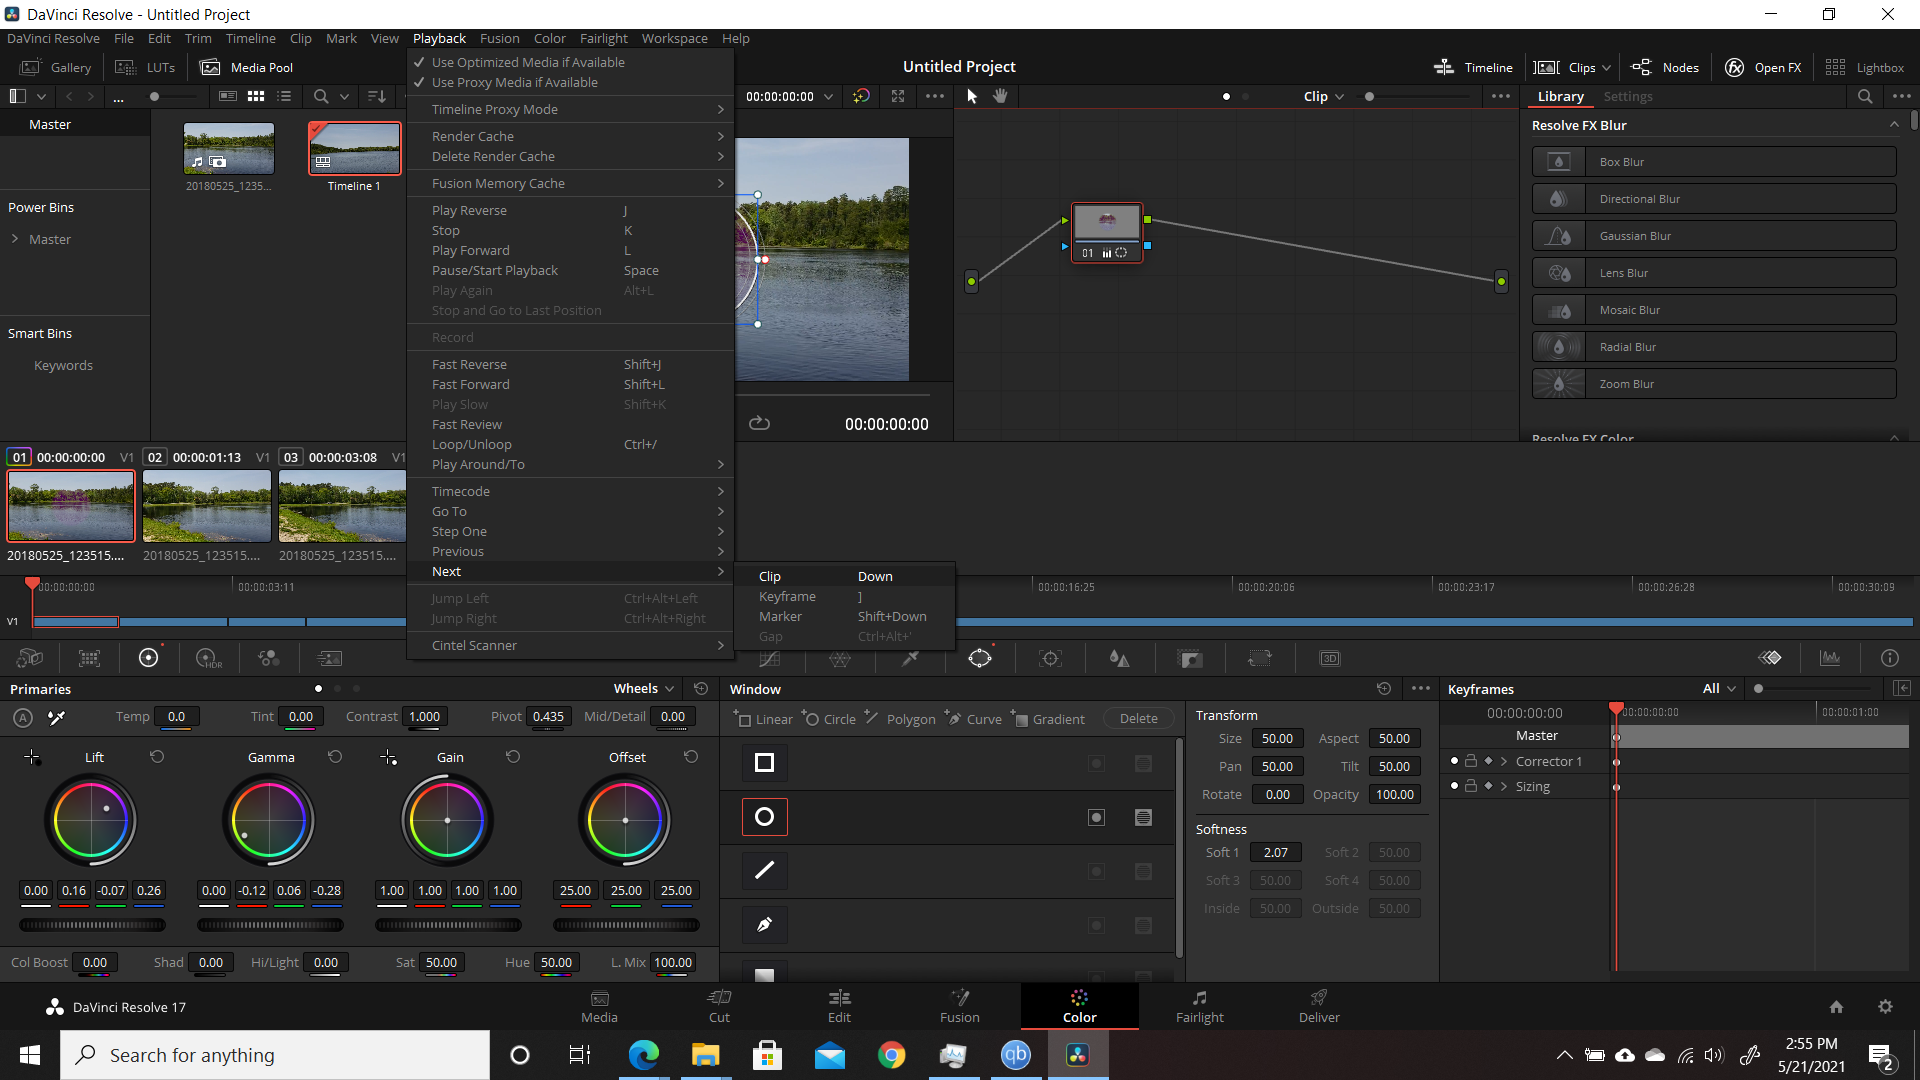
Task: Open the Gallery panel button
Action: pyautogui.click(x=58, y=67)
